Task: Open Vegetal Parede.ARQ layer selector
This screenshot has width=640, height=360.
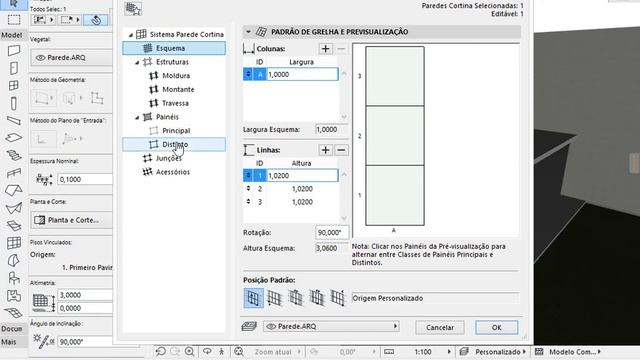Action: 72,58
